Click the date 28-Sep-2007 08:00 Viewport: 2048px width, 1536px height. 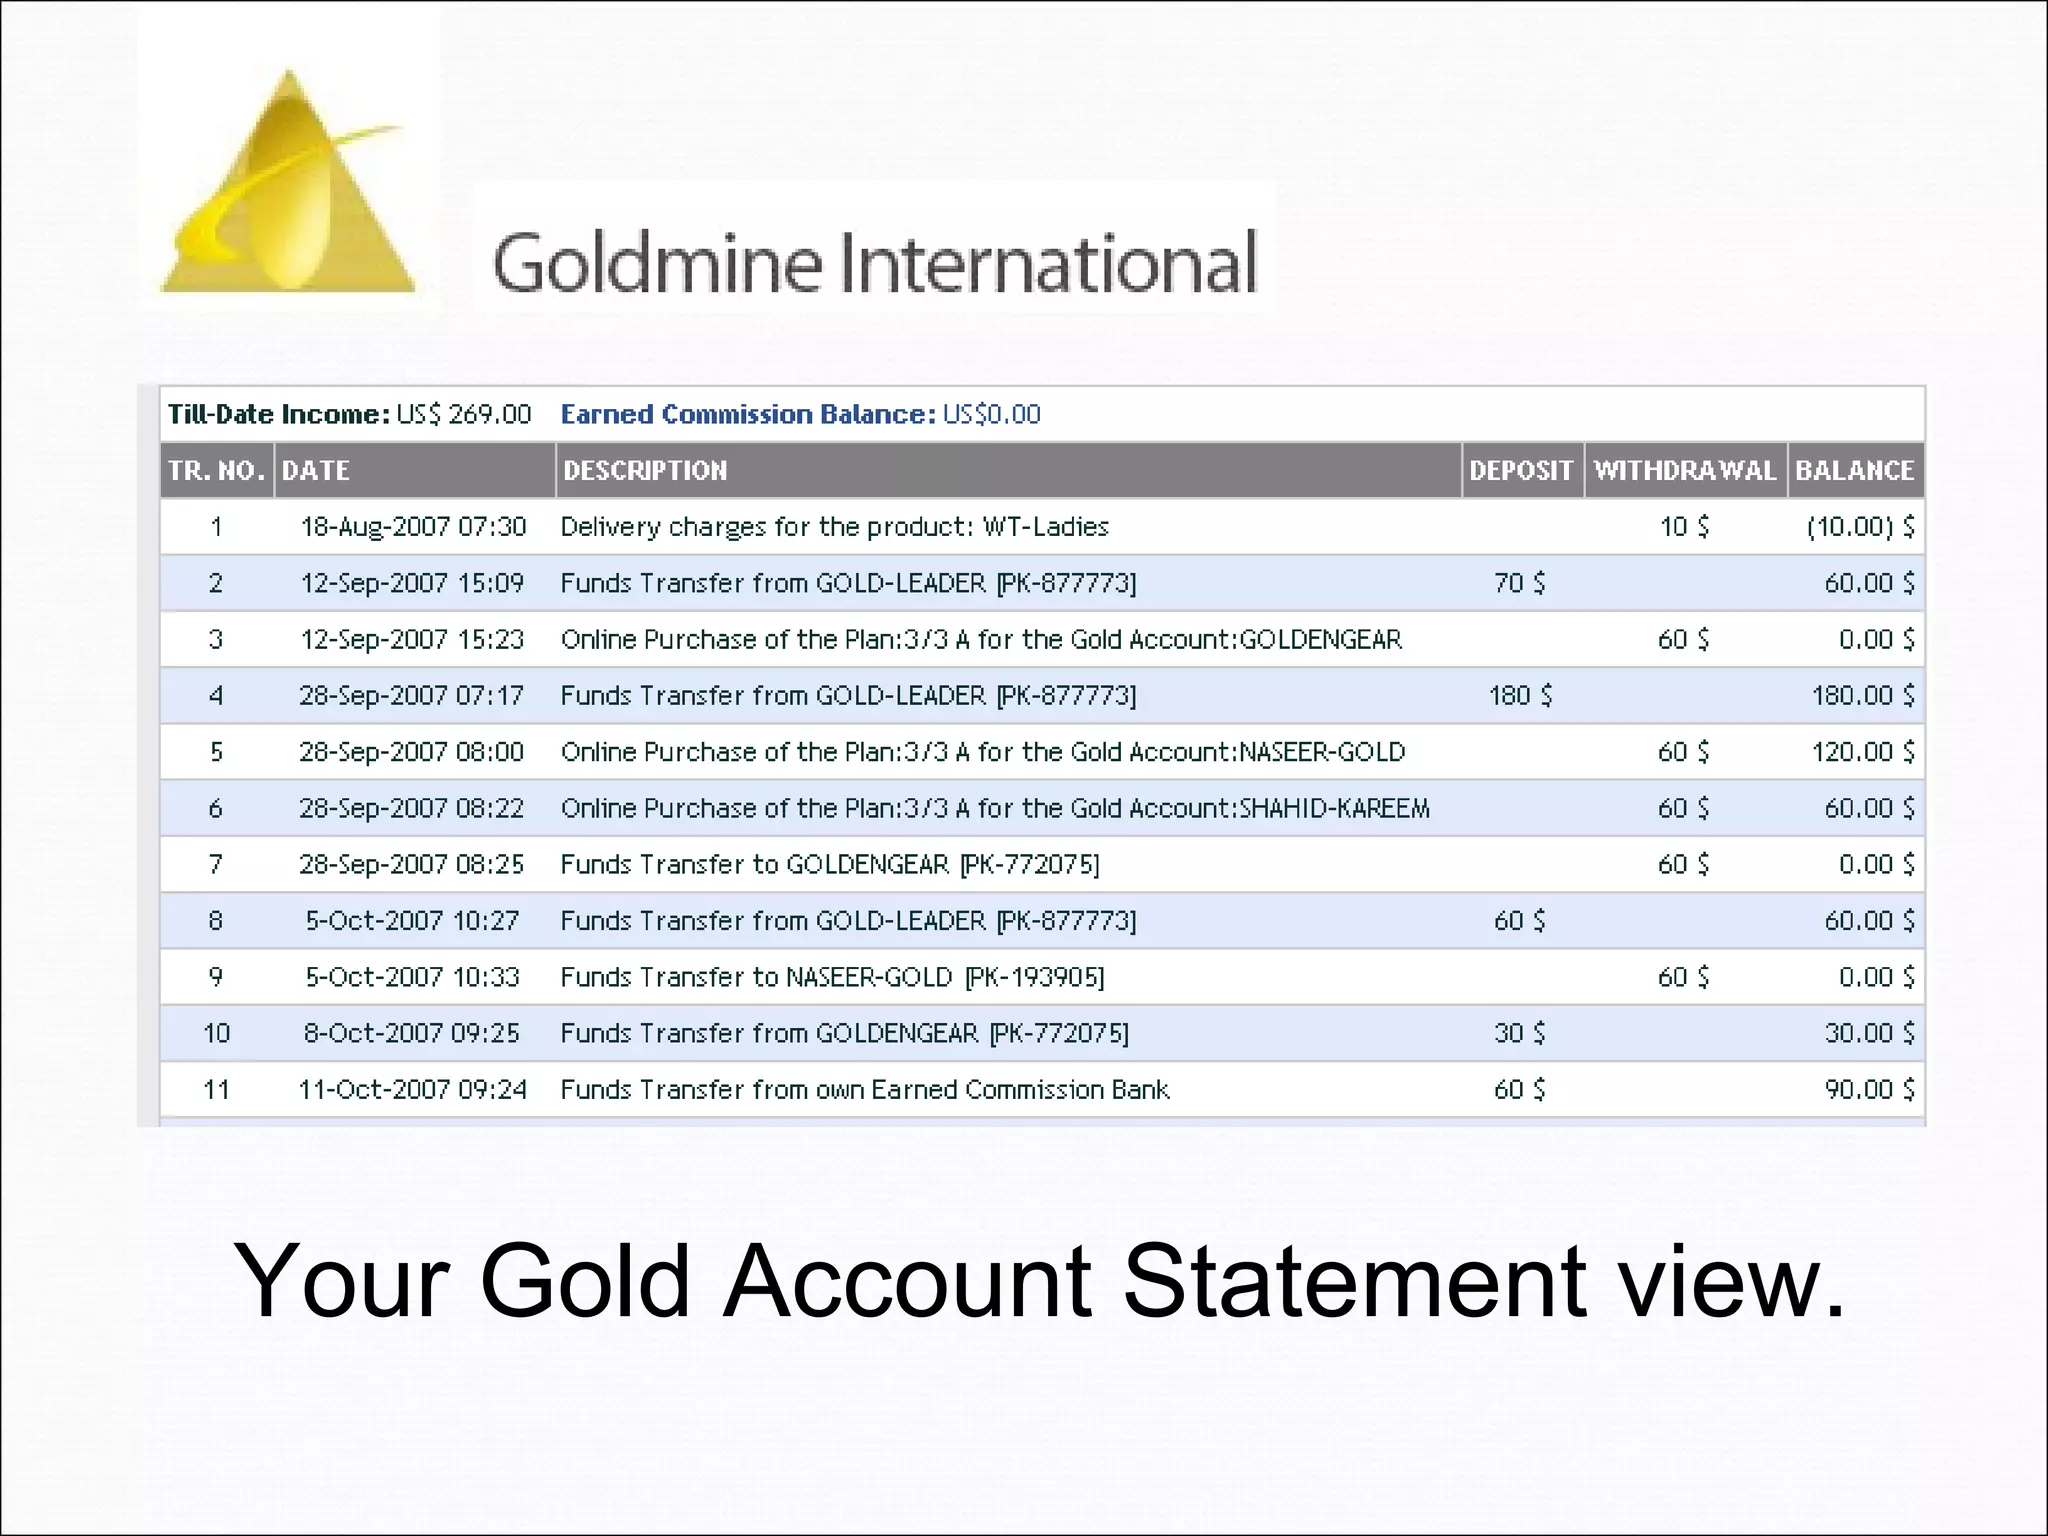(411, 752)
